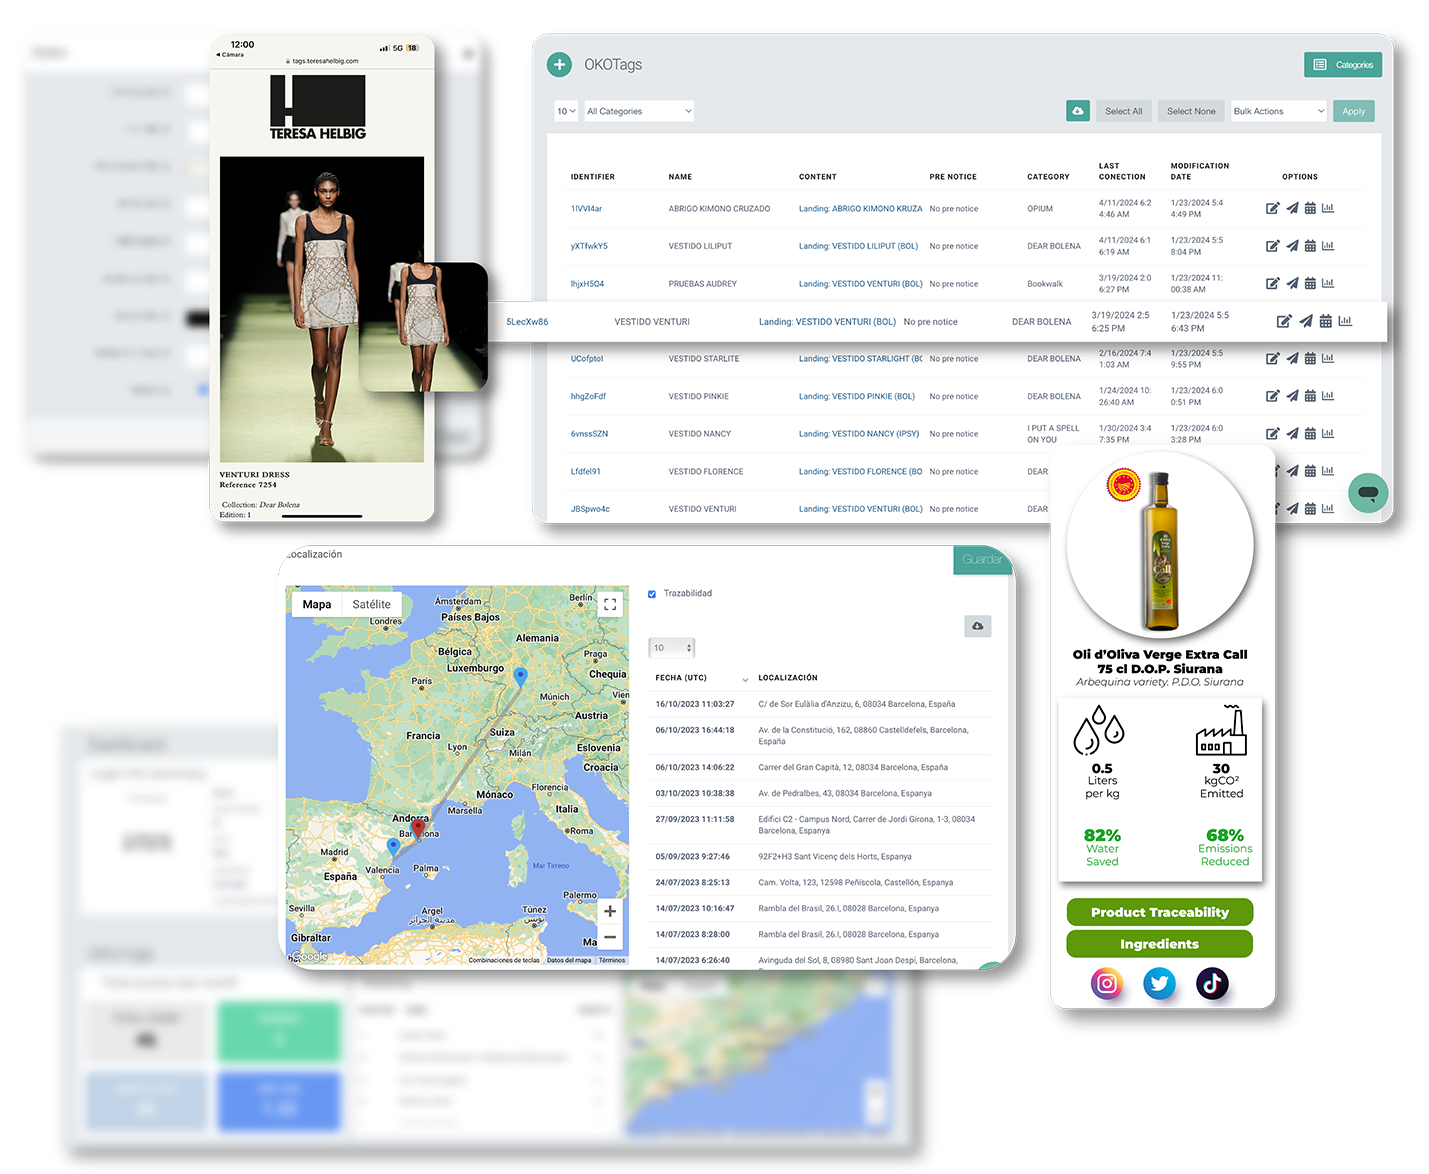Open edit icon for the 1IVVl4ar row

1272,209
